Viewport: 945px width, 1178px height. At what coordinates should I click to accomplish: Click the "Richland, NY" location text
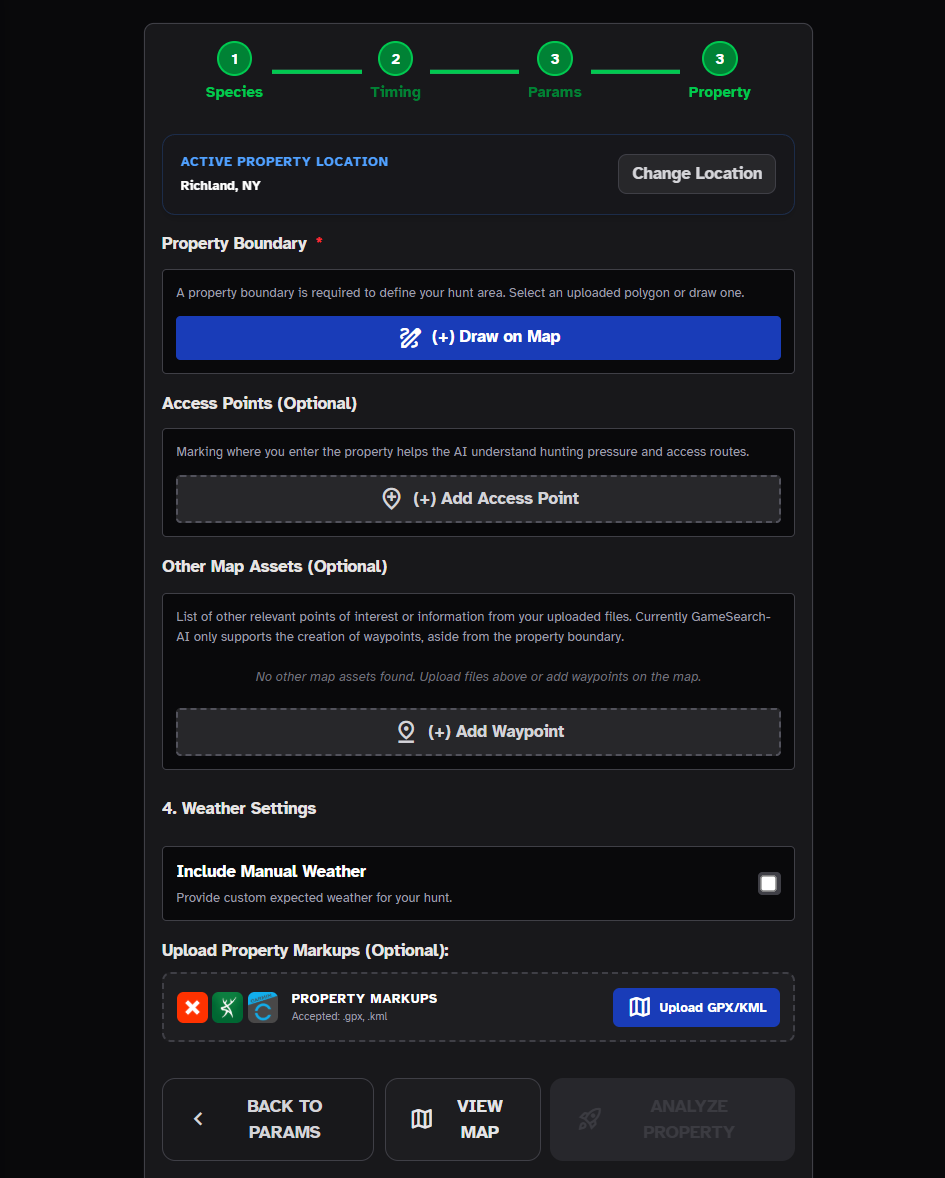coord(220,186)
